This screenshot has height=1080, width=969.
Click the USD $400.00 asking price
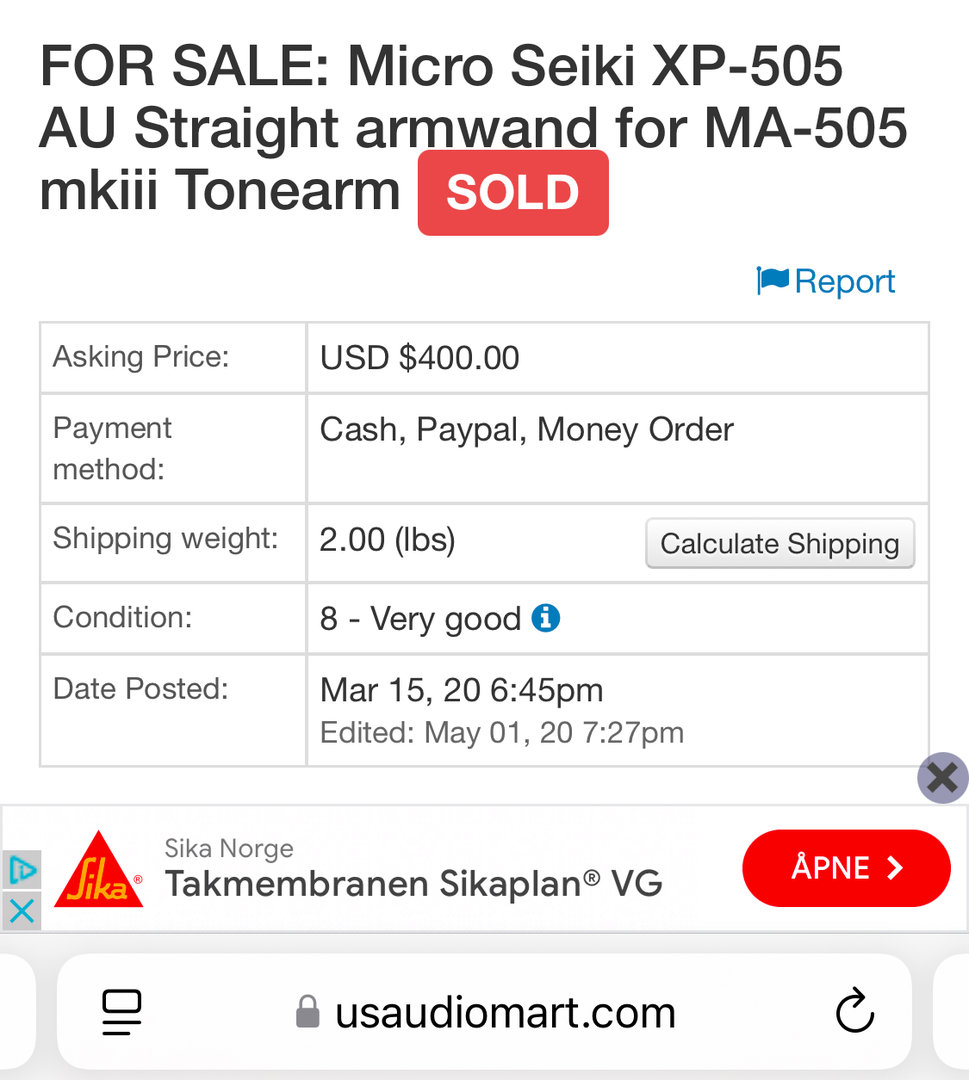point(419,357)
